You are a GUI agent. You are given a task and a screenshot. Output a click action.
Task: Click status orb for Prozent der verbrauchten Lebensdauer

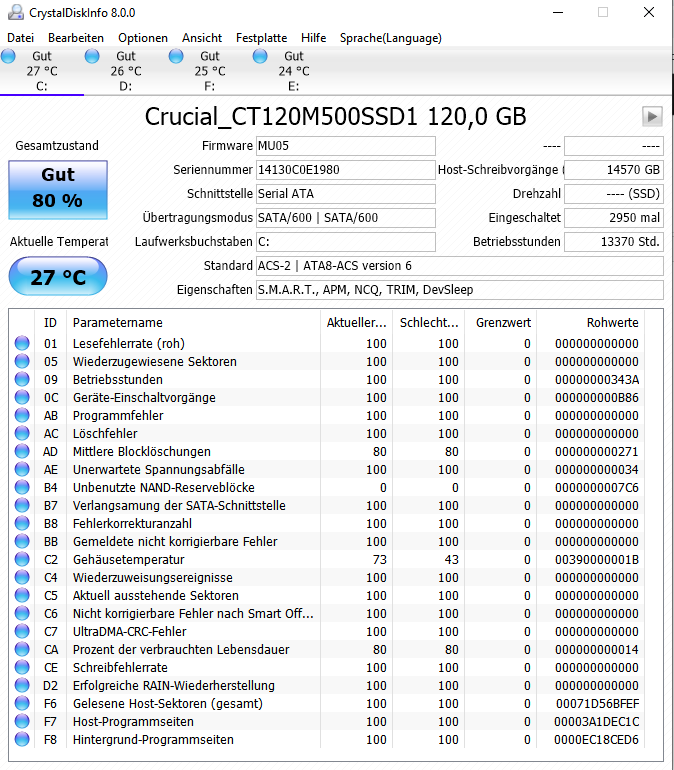pos(22,649)
